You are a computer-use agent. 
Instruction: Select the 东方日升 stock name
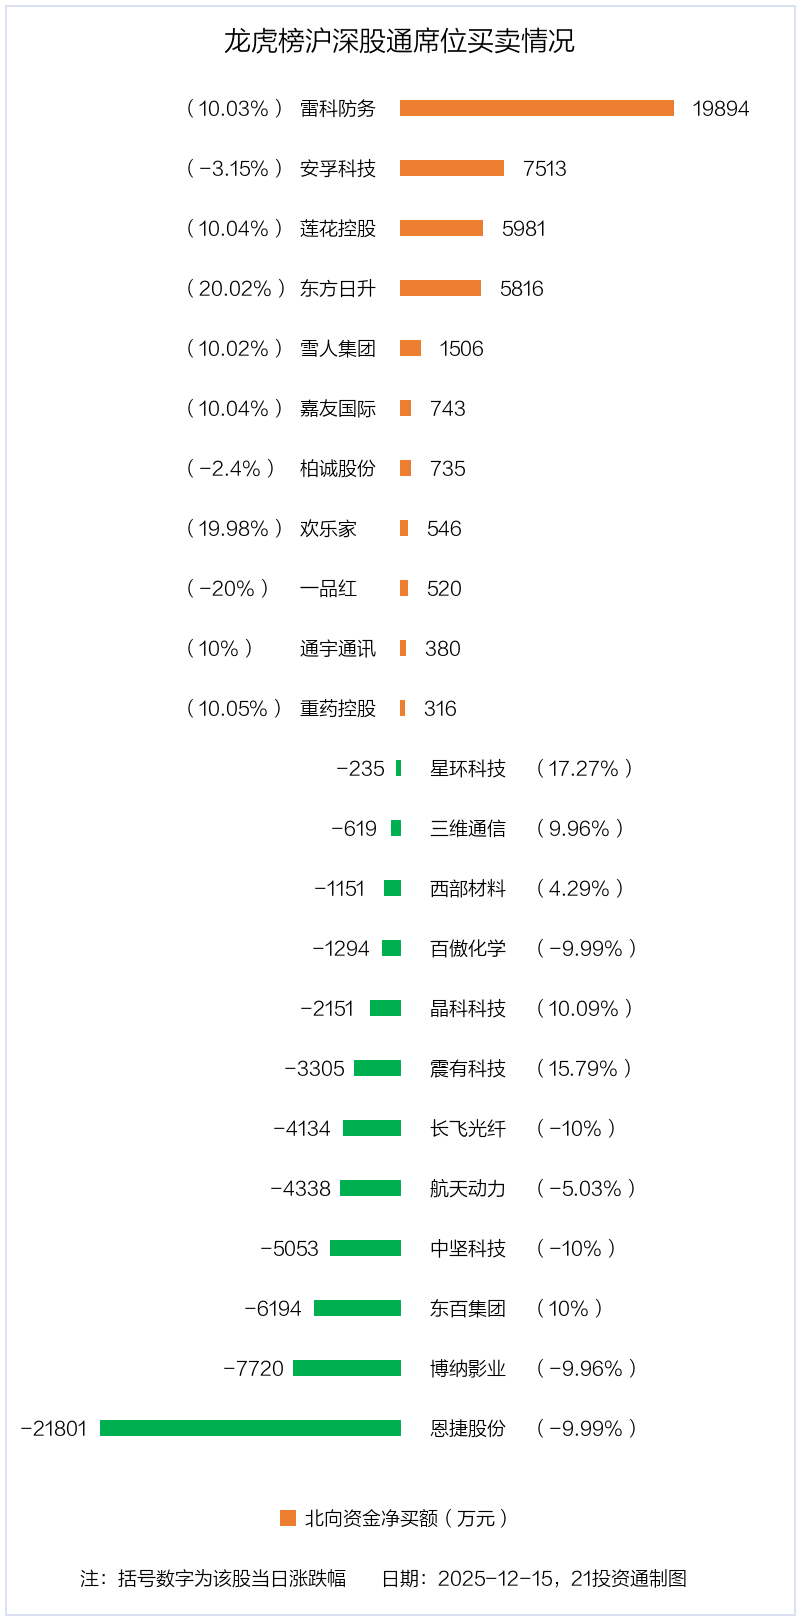tap(338, 288)
